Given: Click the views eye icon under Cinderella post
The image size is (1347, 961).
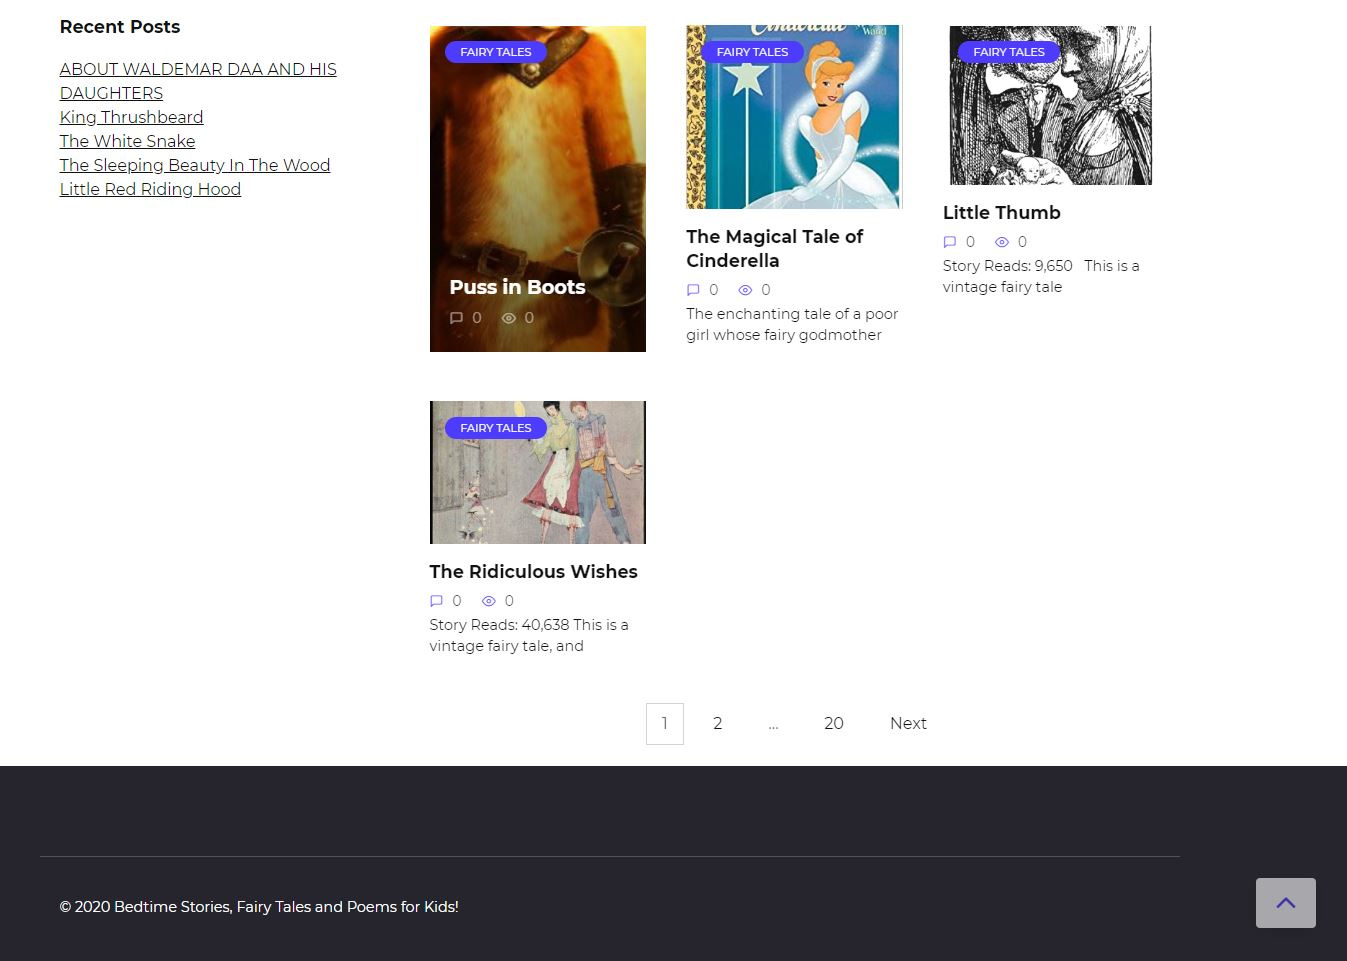Looking at the screenshot, I should pos(745,290).
